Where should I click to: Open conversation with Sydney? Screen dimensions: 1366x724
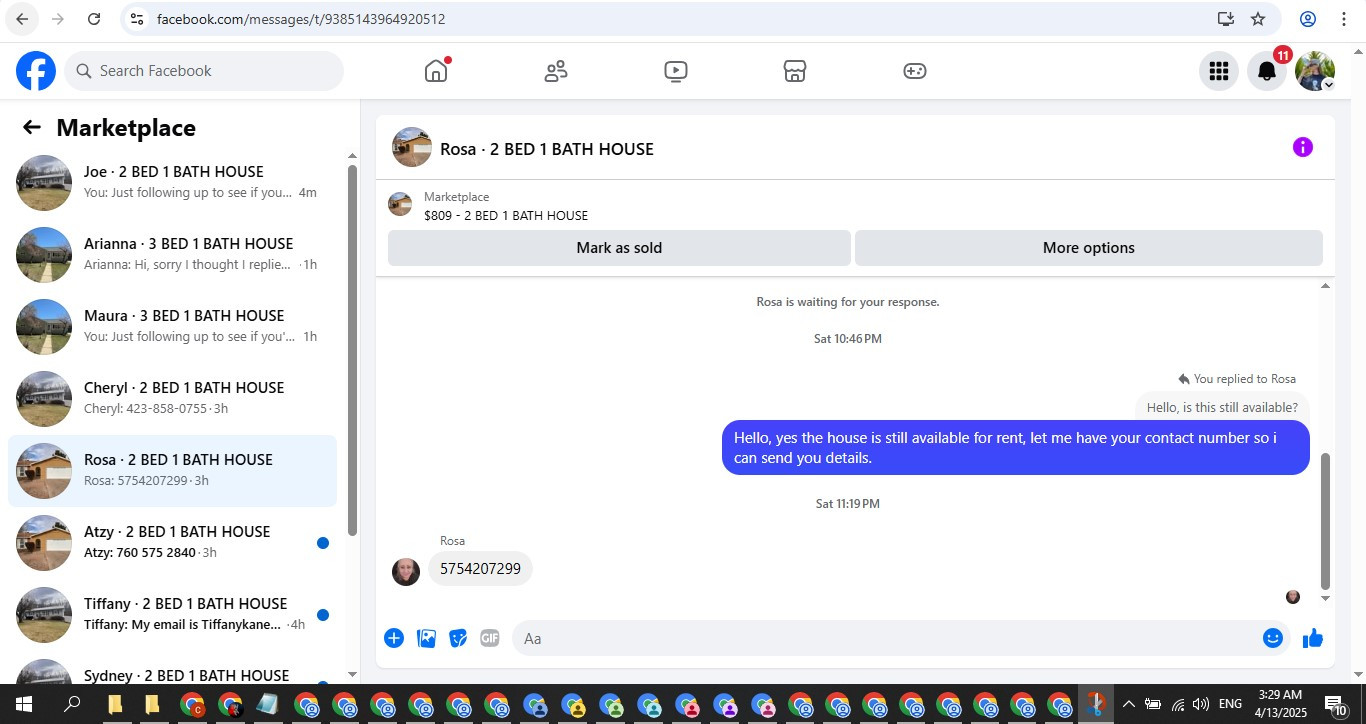pyautogui.click(x=172, y=670)
